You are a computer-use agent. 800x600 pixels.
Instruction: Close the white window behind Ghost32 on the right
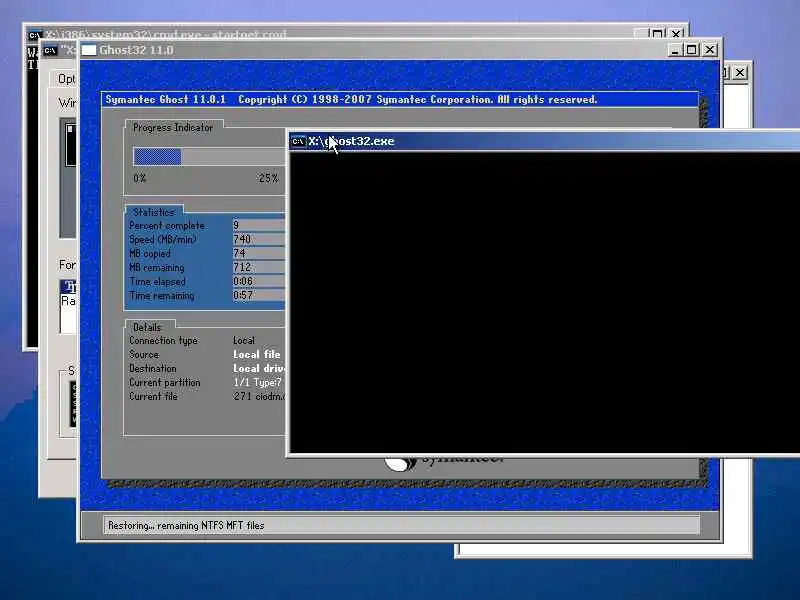(740, 73)
